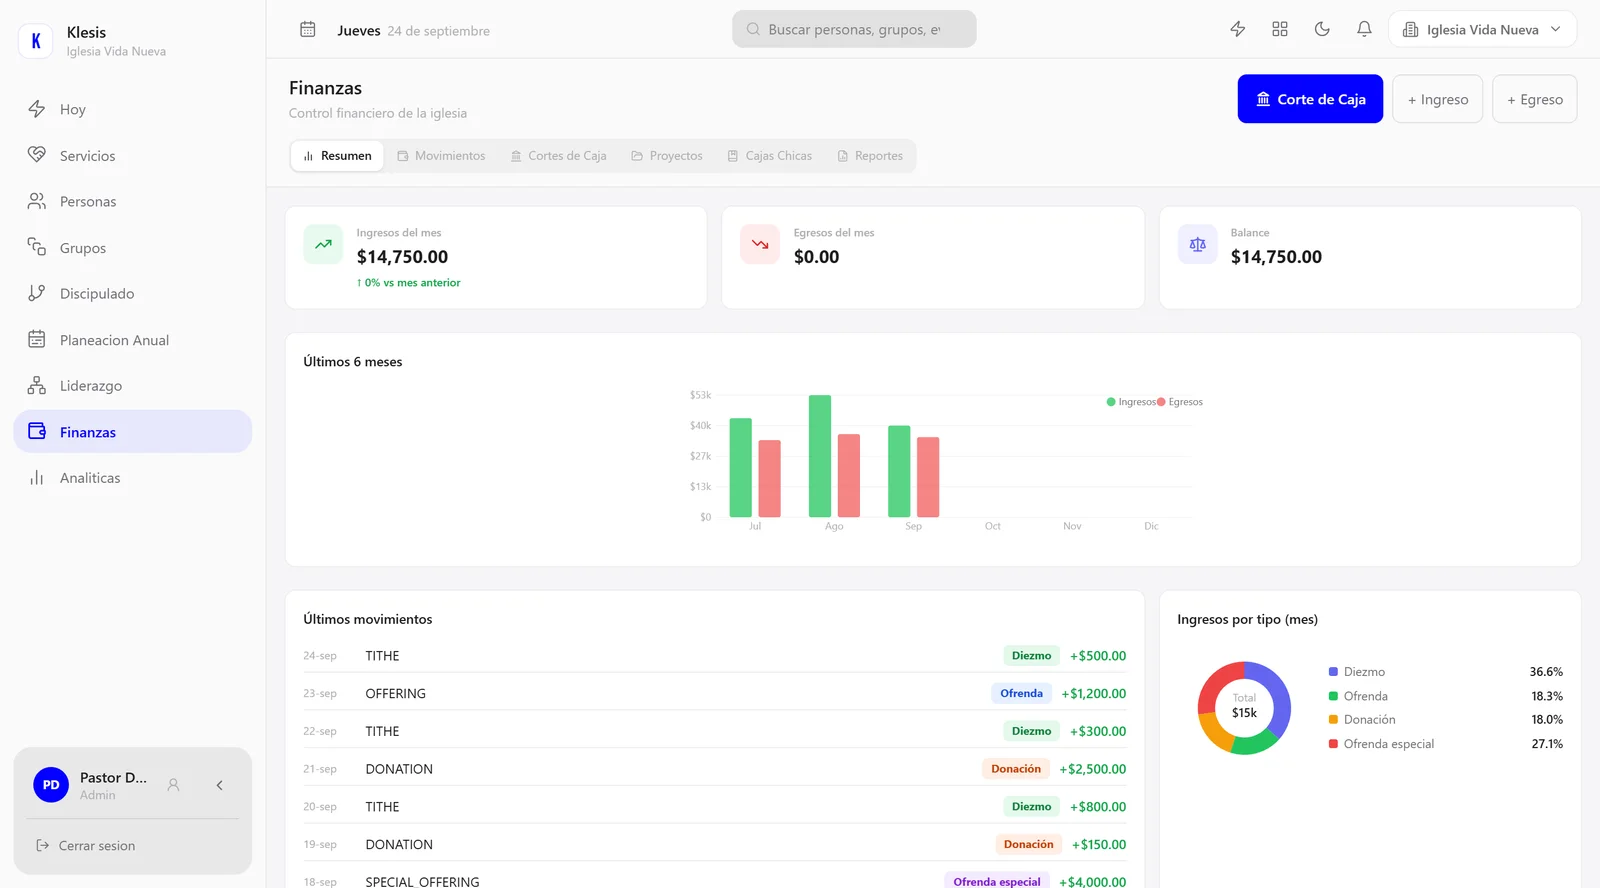Click the Planeacion Anual calendar icon
Image resolution: width=1600 pixels, height=888 pixels.
tap(37, 339)
